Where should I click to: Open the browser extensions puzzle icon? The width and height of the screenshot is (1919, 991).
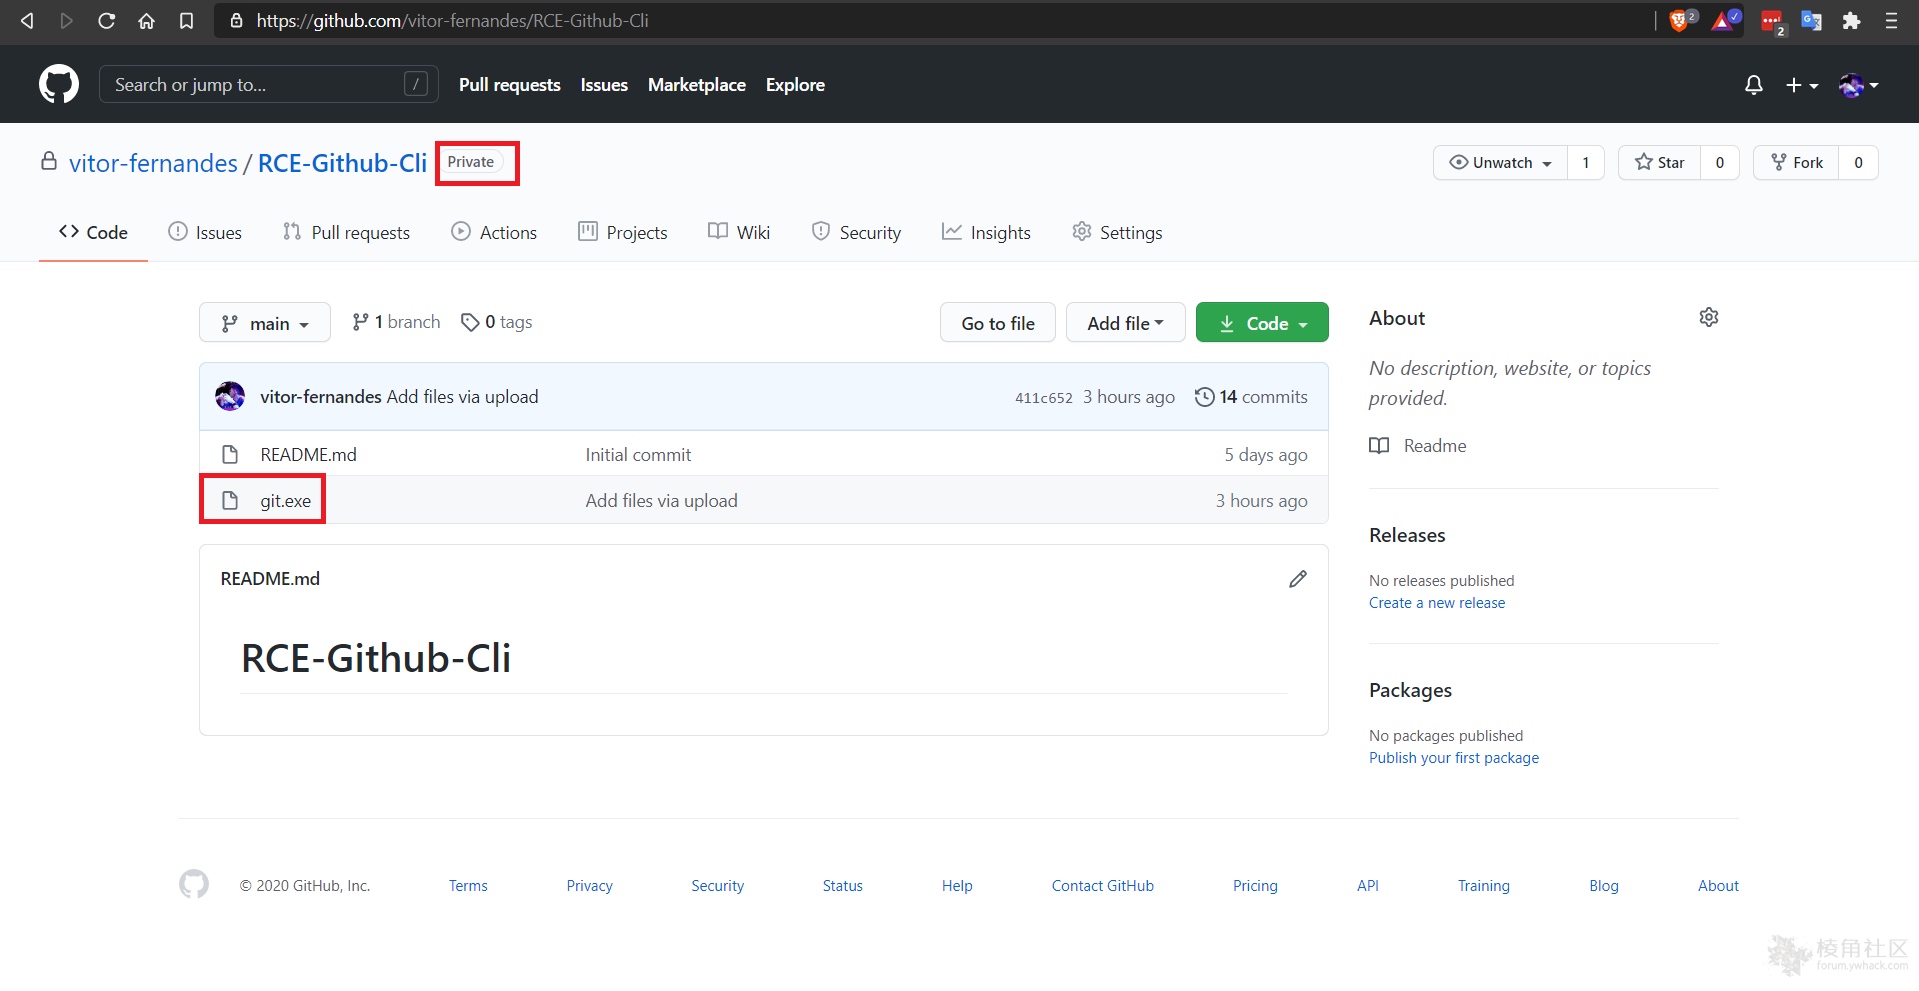coord(1851,21)
